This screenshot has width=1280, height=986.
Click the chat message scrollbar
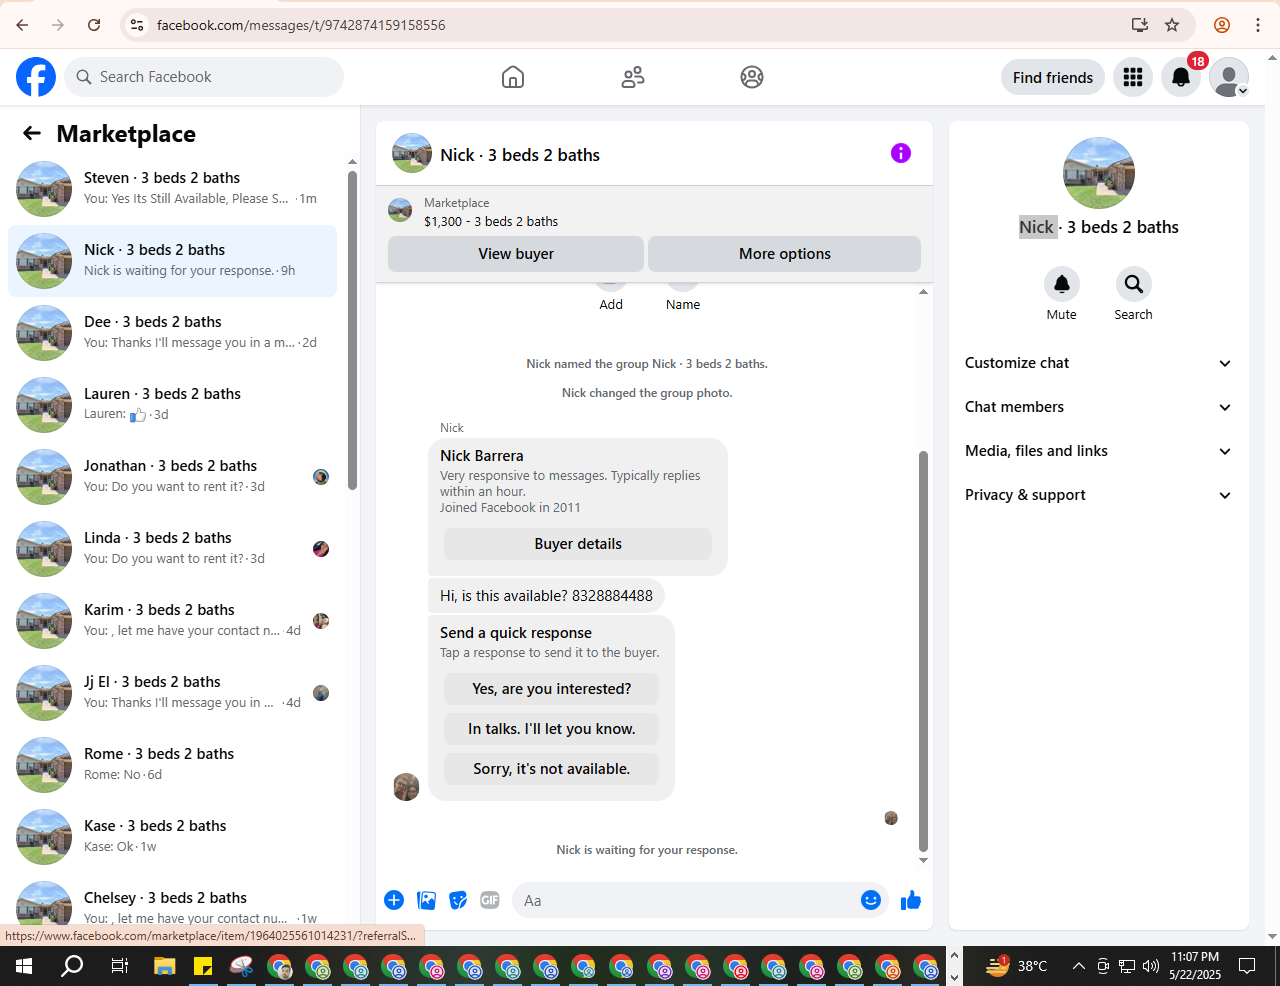click(x=923, y=650)
